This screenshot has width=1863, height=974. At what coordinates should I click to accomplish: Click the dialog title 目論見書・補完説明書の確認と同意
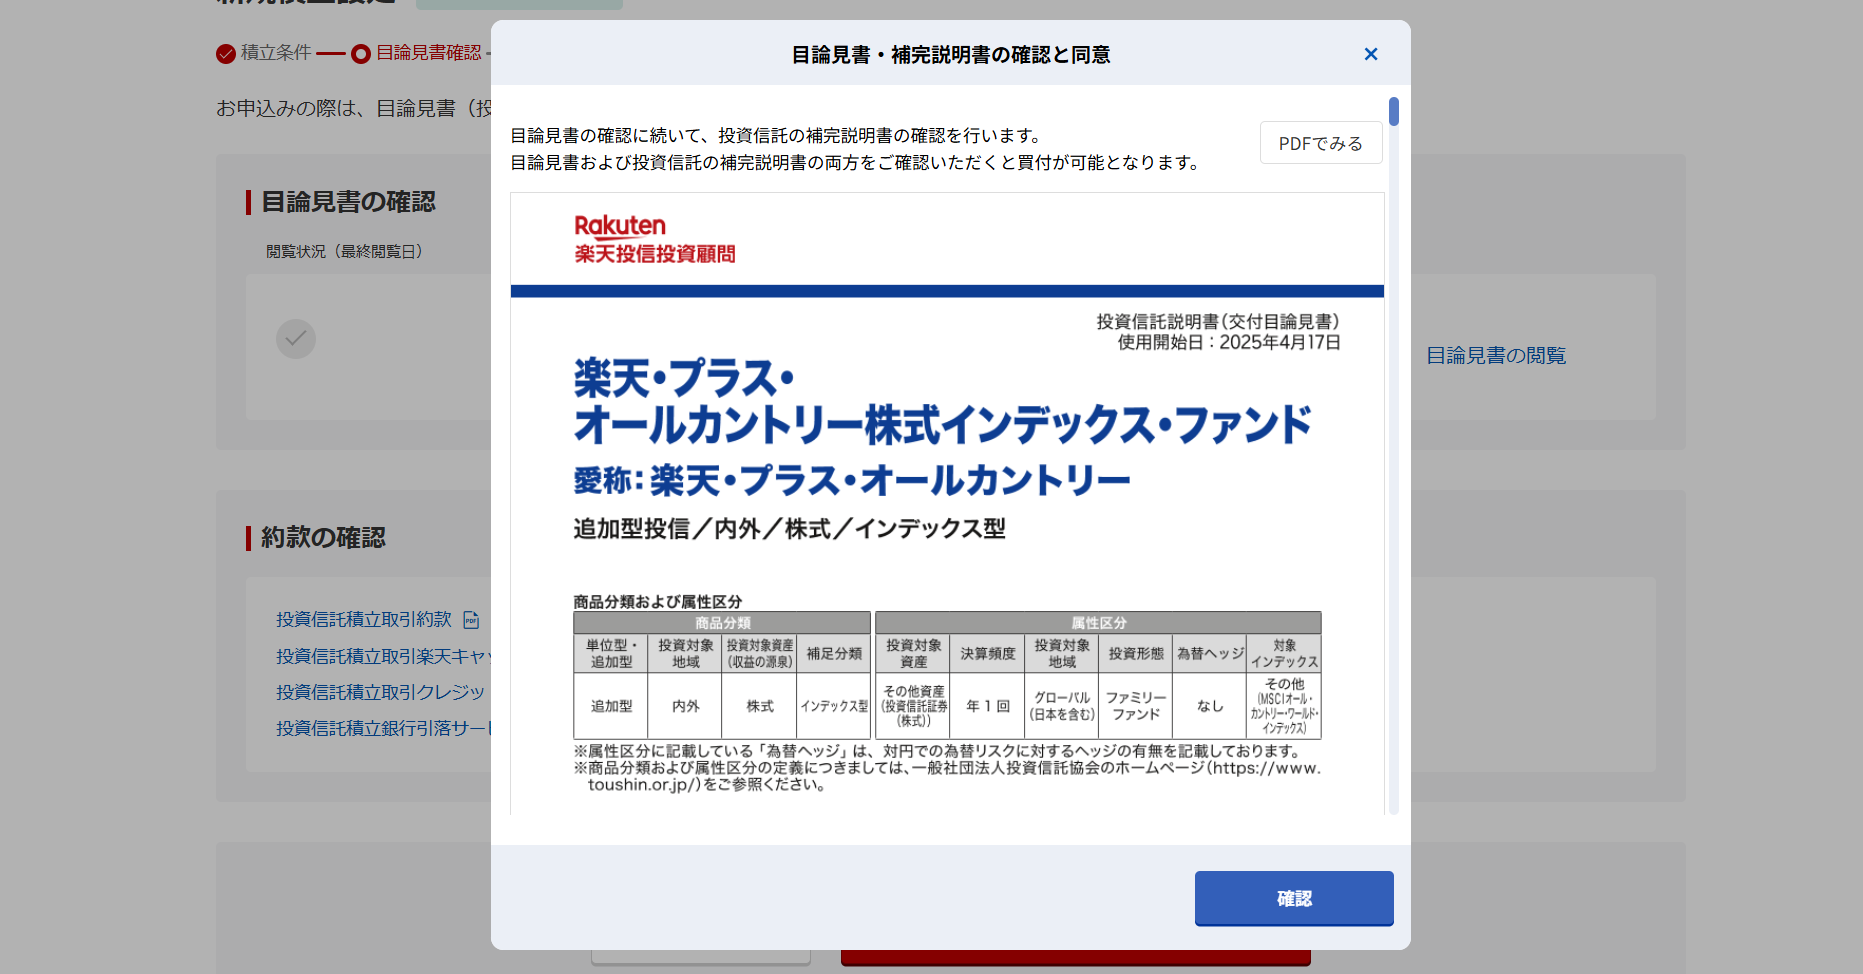click(x=951, y=55)
